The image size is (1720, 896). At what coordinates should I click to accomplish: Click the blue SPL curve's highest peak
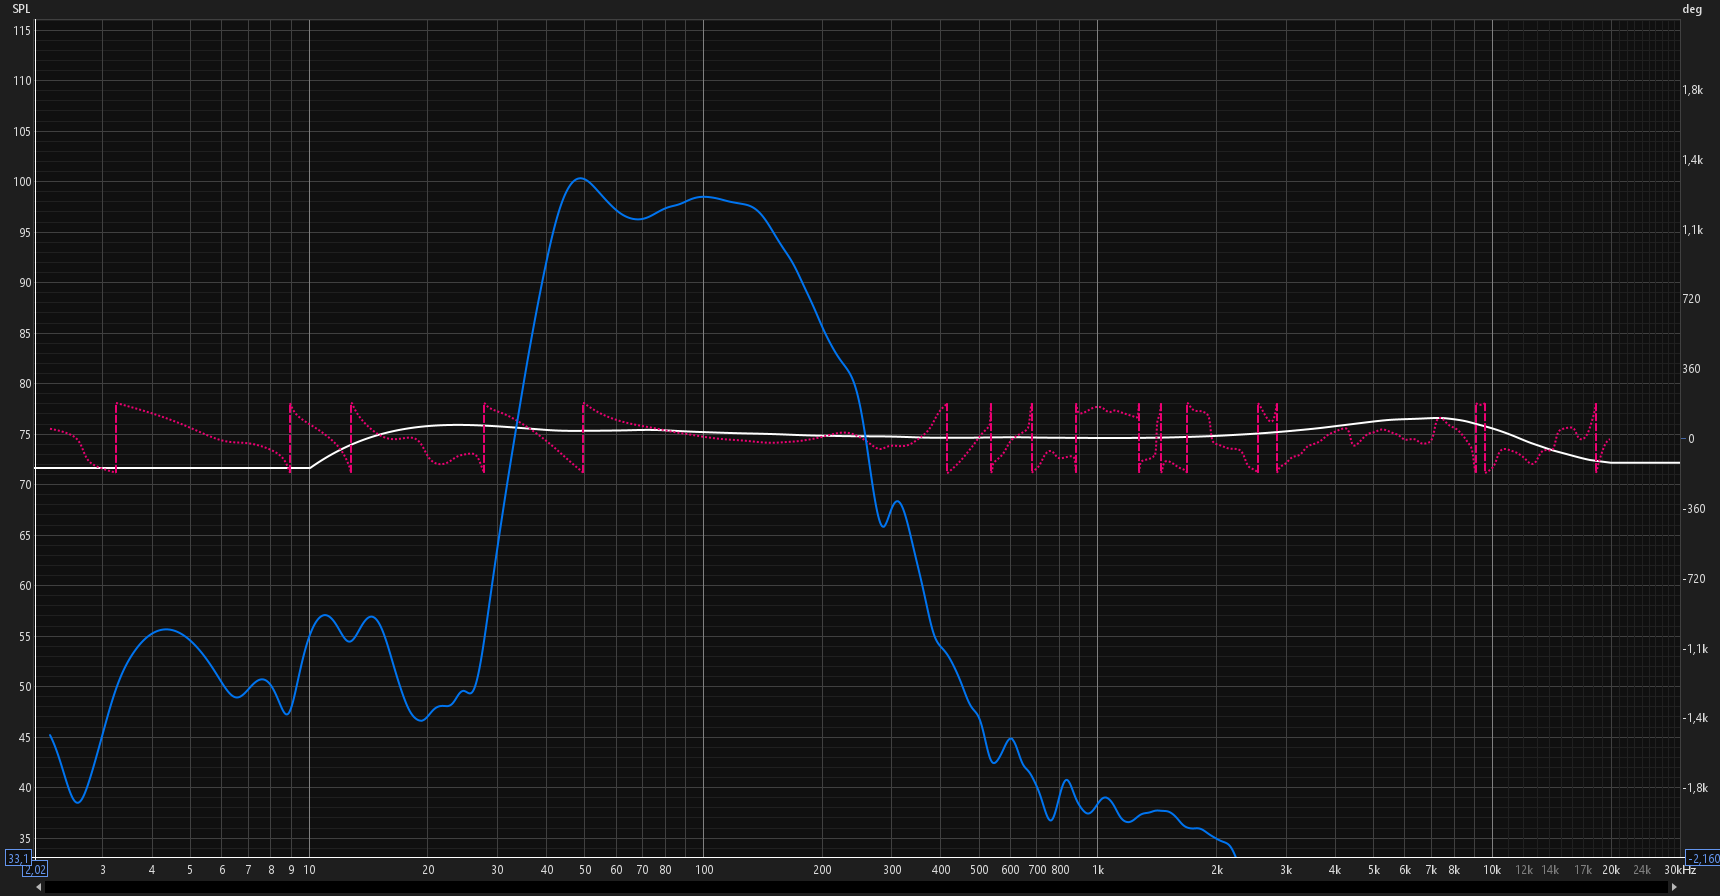tap(580, 179)
